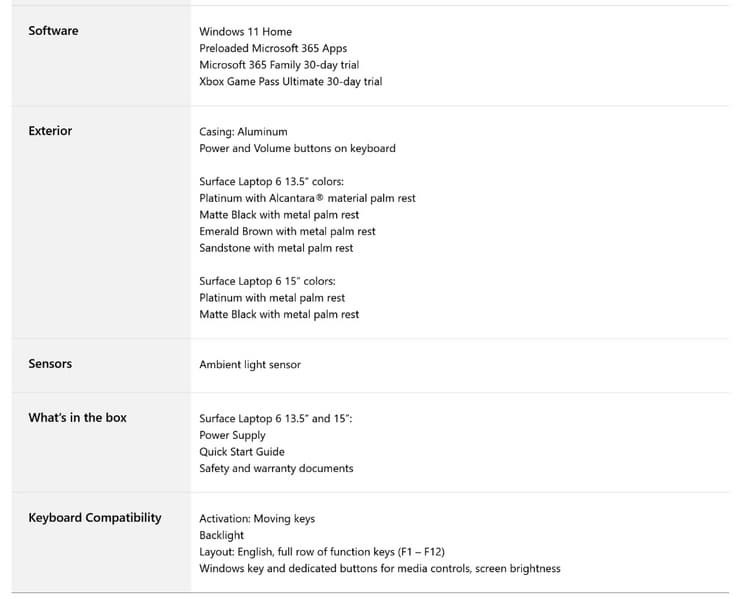Click Preloaded Microsoft 365 Apps line
Screen dimensions: 736x599
[273, 48]
